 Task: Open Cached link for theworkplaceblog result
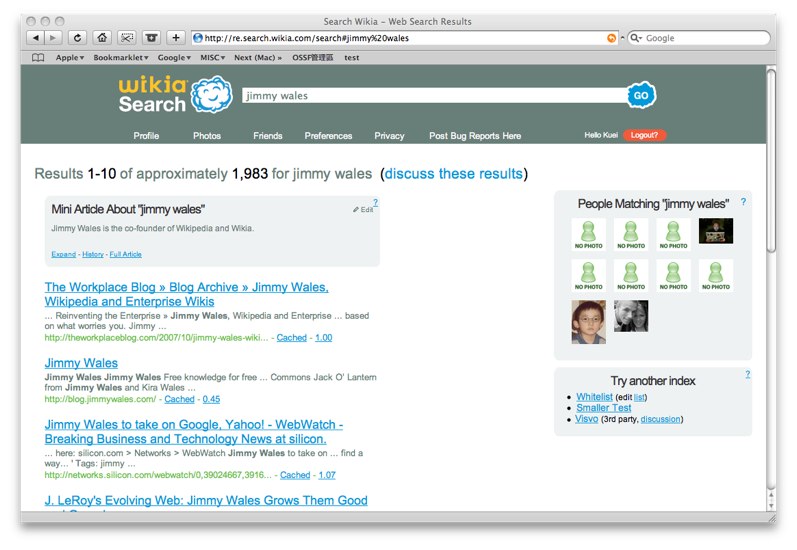tap(292, 338)
